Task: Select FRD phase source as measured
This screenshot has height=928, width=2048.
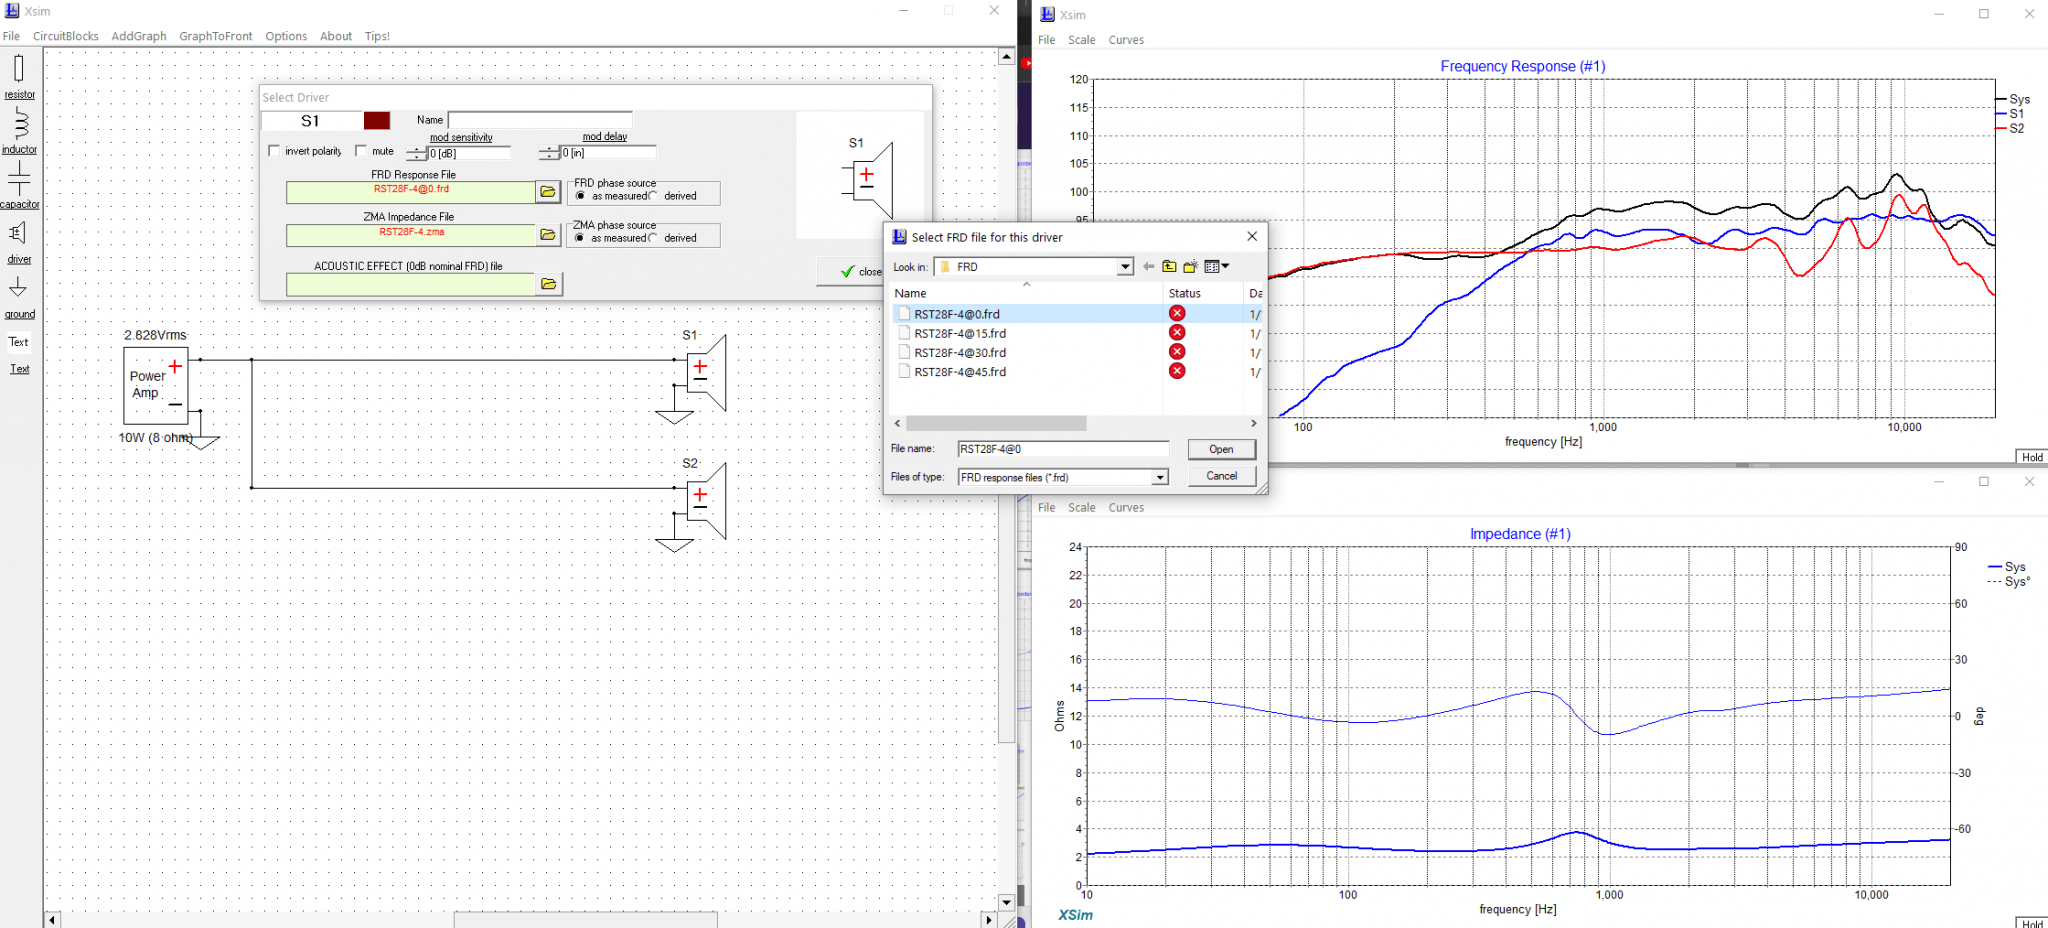Action: [581, 196]
